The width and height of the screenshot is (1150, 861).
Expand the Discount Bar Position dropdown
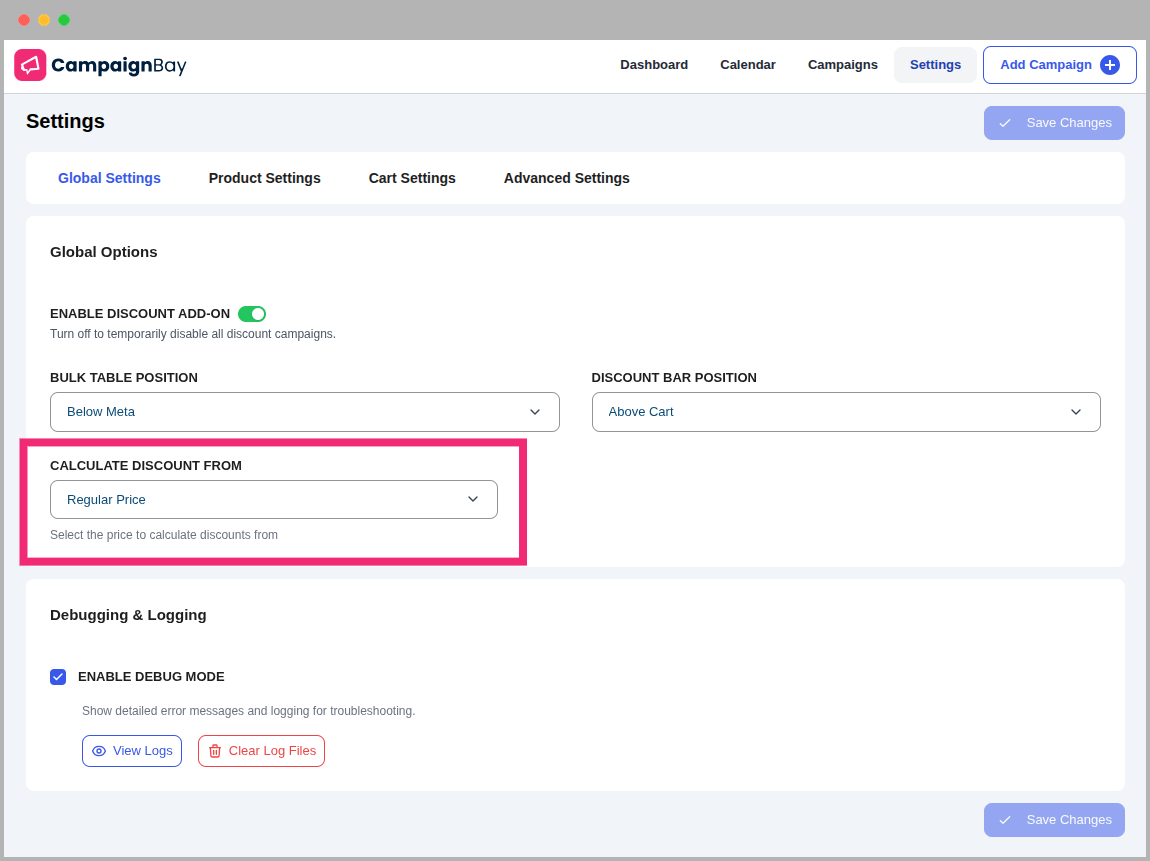point(845,412)
